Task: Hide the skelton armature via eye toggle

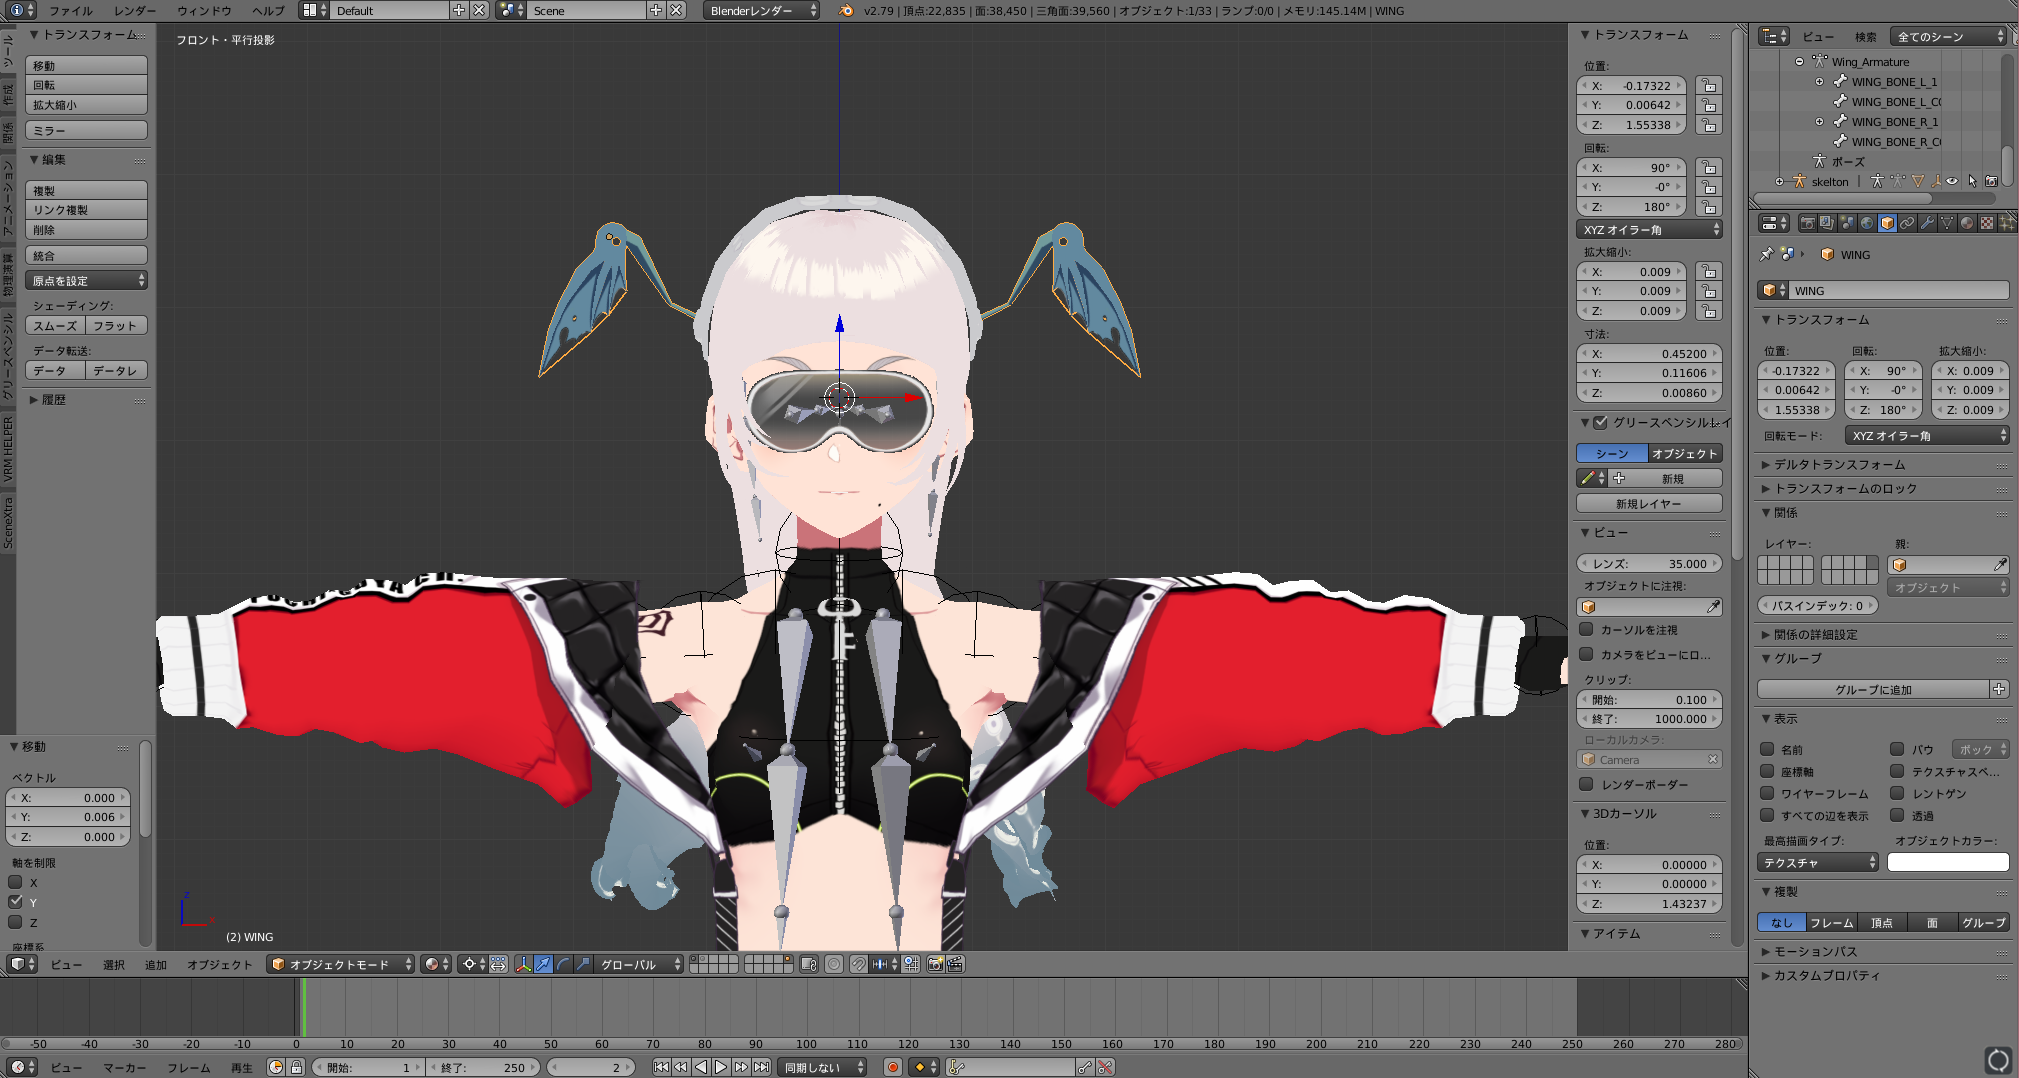Action: [1952, 182]
